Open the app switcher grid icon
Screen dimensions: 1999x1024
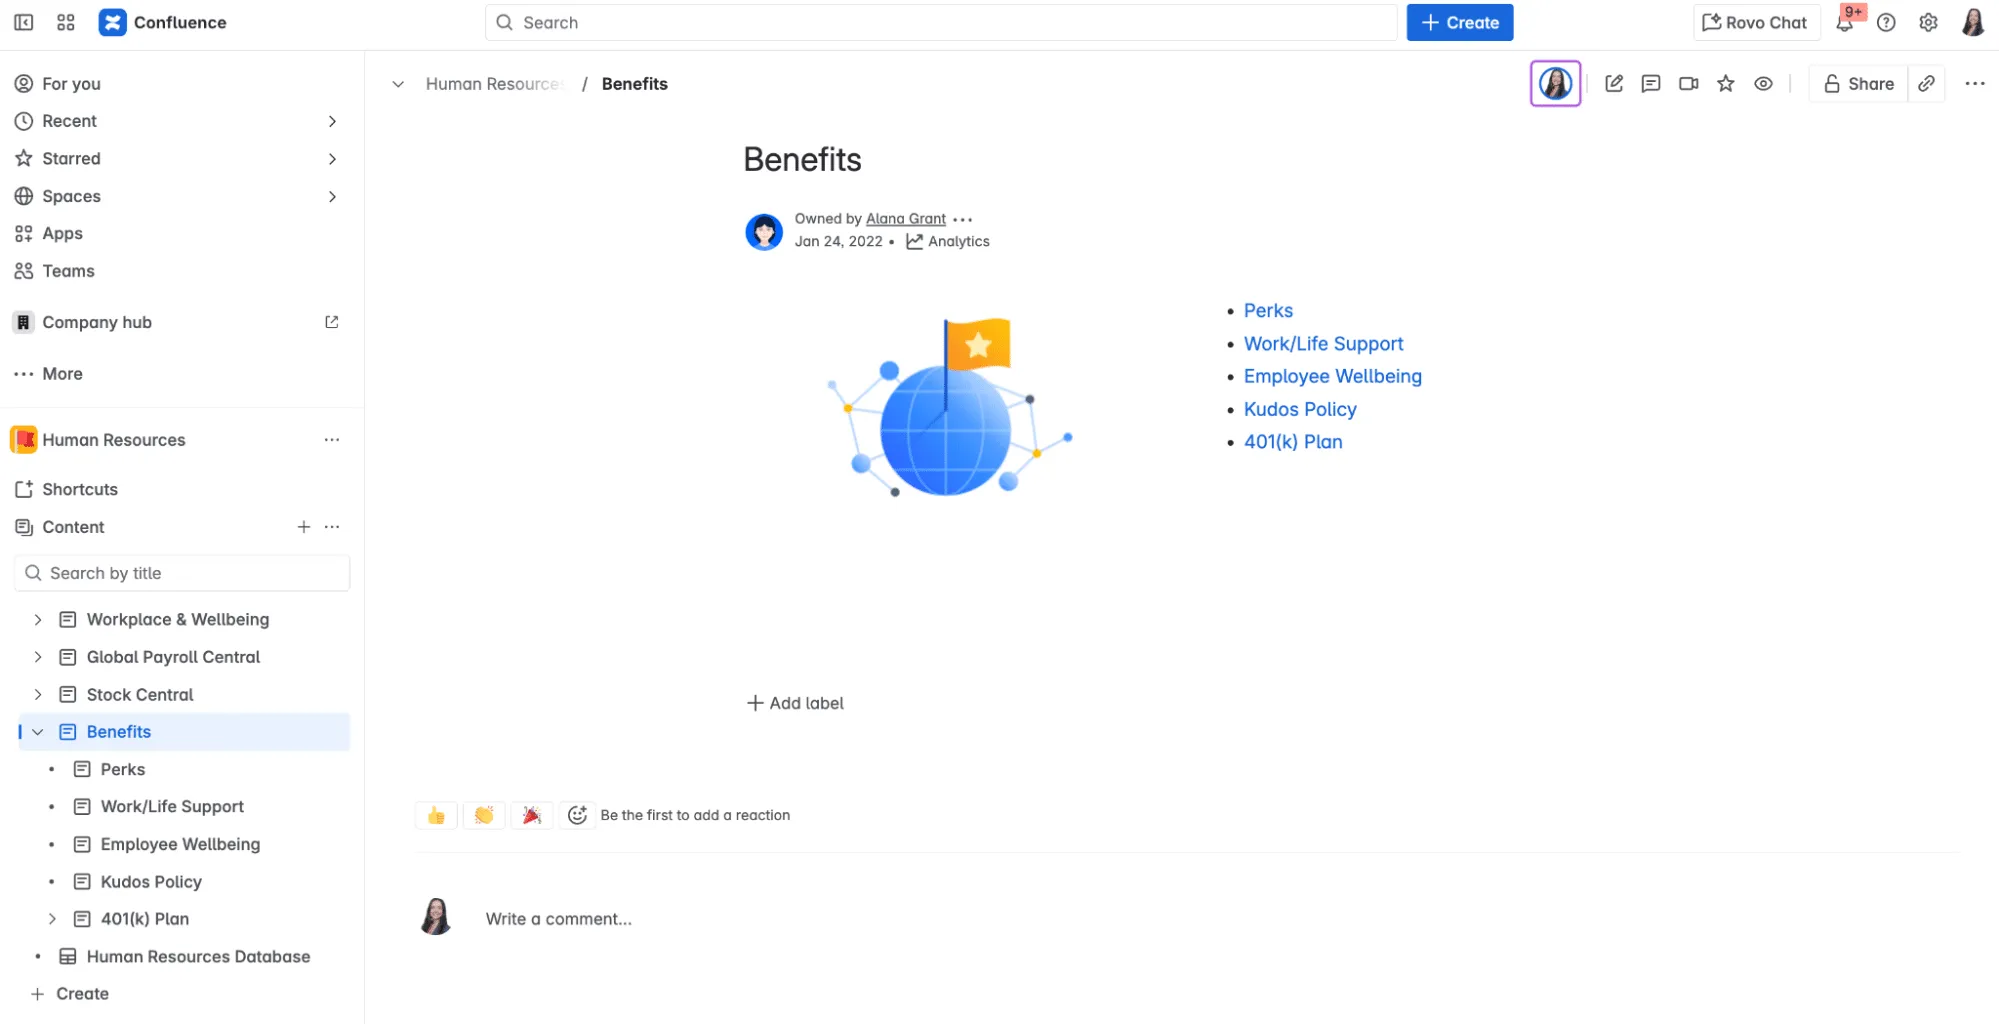pyautogui.click(x=66, y=23)
